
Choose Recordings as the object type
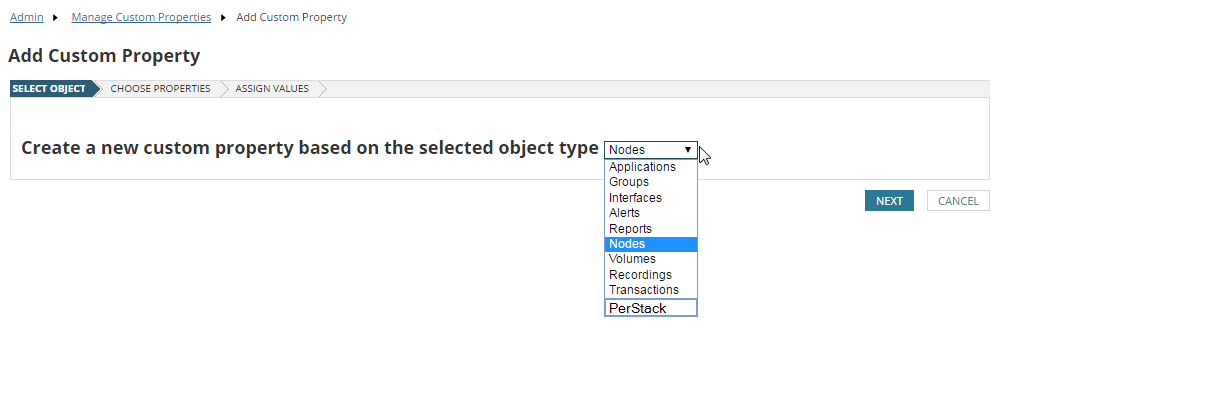pos(640,275)
